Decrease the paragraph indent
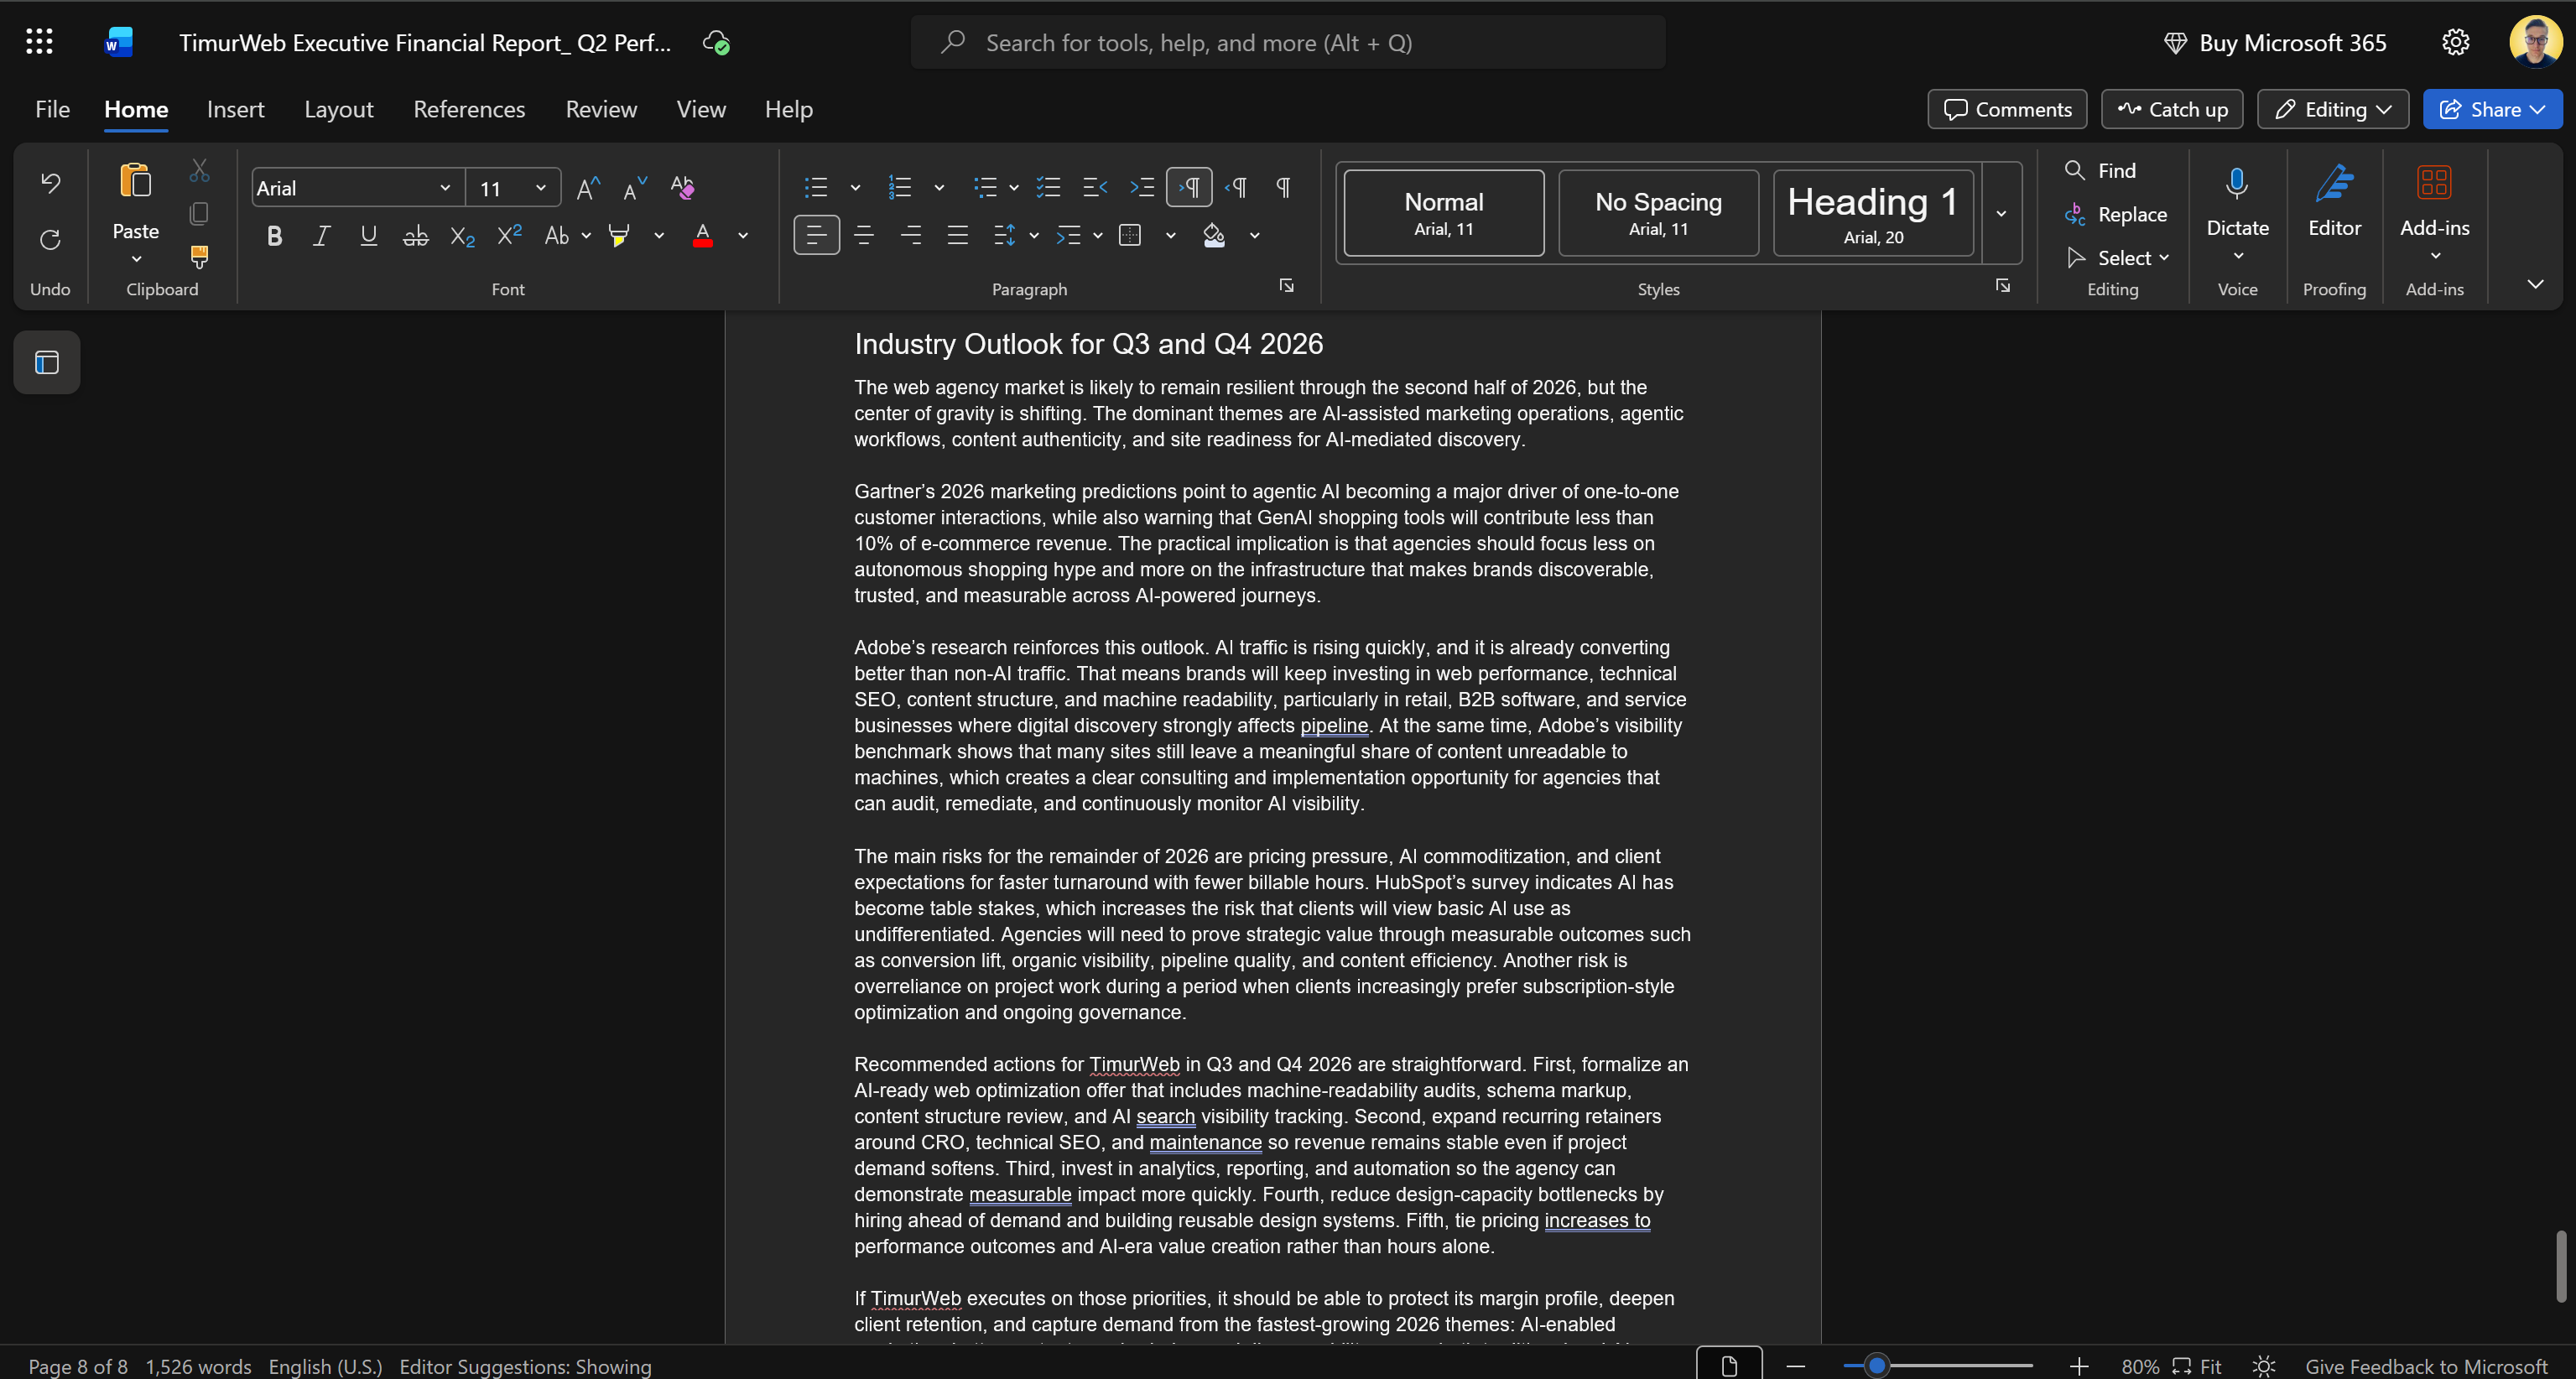Image resolution: width=2576 pixels, height=1379 pixels. [1095, 187]
